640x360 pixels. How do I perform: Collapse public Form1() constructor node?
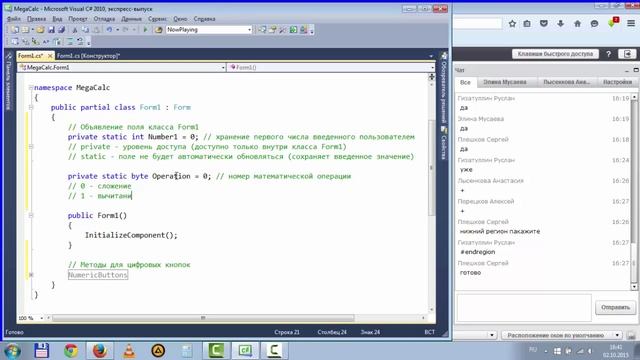pyautogui.click(x=31, y=215)
